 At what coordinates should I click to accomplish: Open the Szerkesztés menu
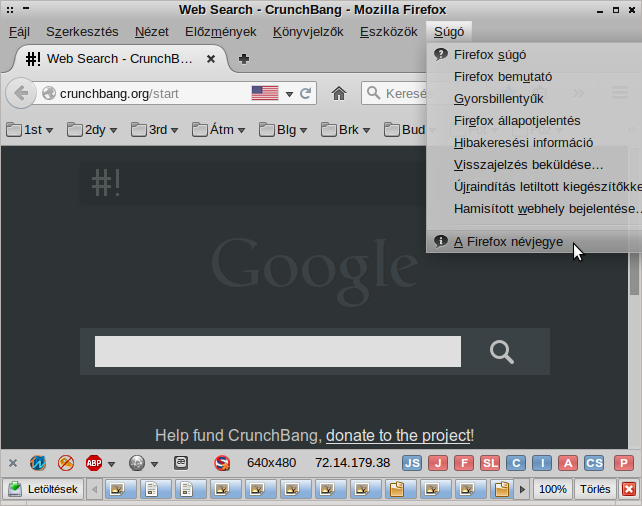[x=82, y=32]
